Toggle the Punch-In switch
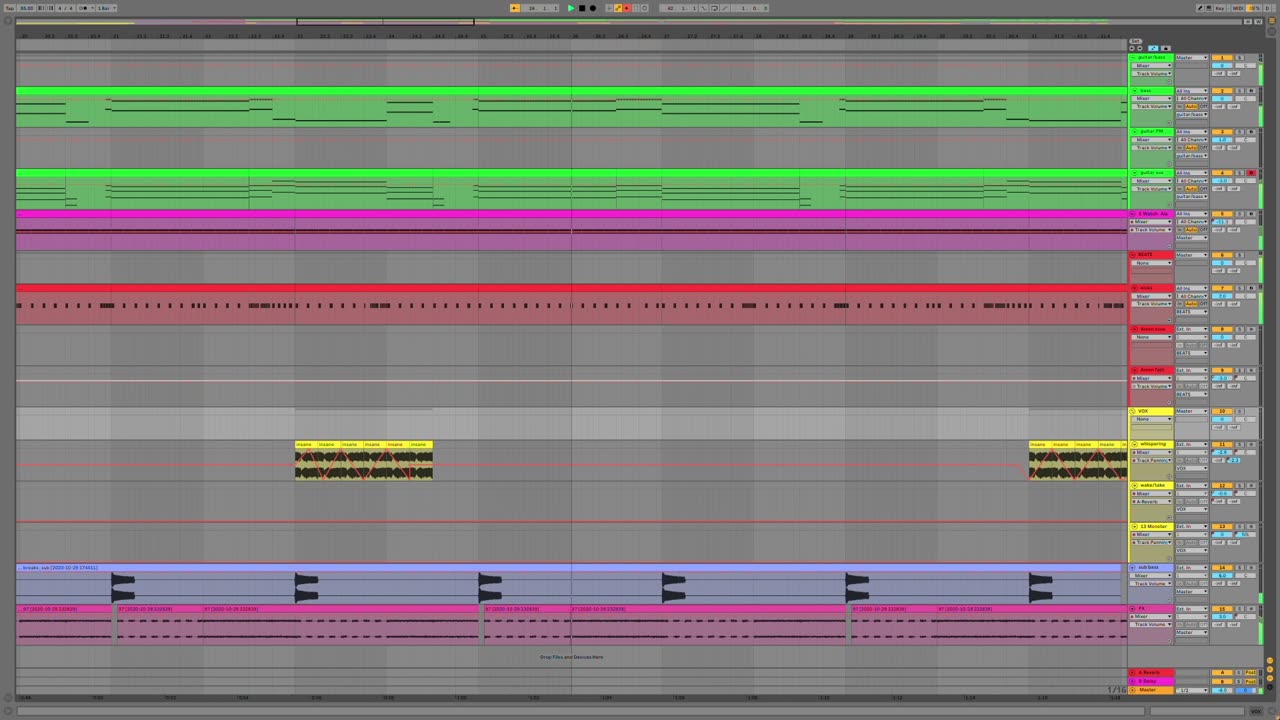The height and width of the screenshot is (720, 1280). (705, 8)
